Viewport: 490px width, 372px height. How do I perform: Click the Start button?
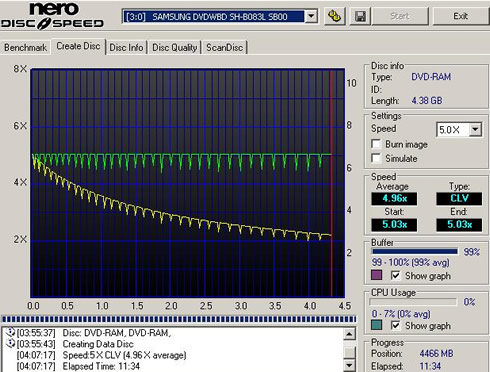(400, 16)
